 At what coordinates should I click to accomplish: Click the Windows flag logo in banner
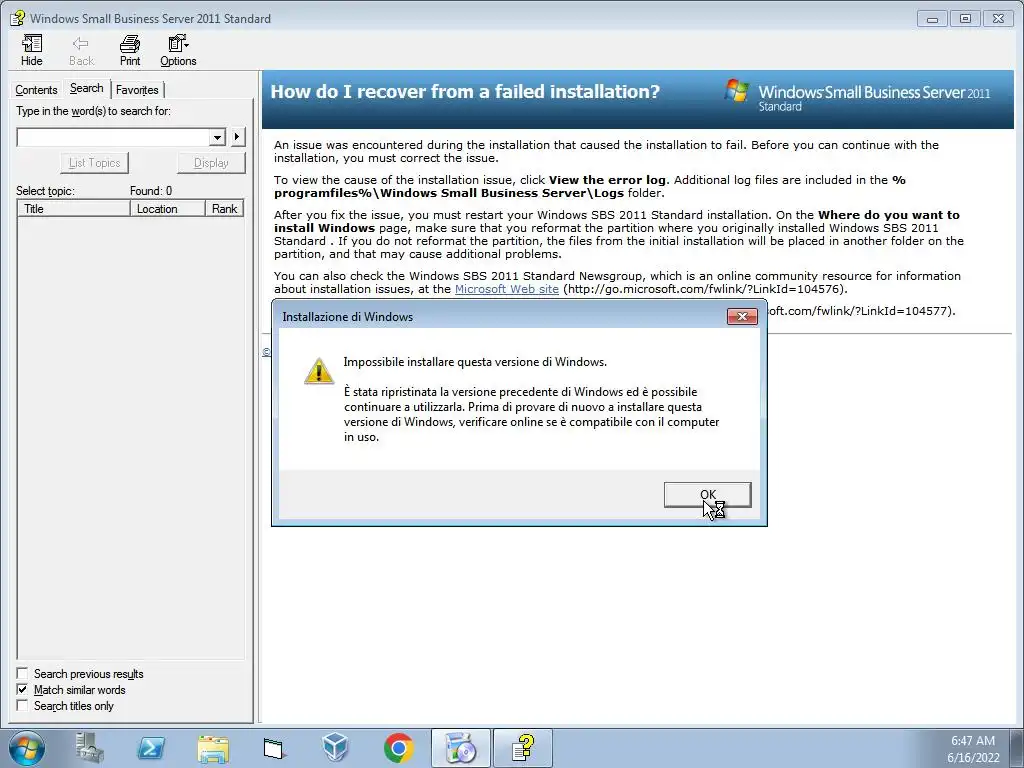(737, 91)
